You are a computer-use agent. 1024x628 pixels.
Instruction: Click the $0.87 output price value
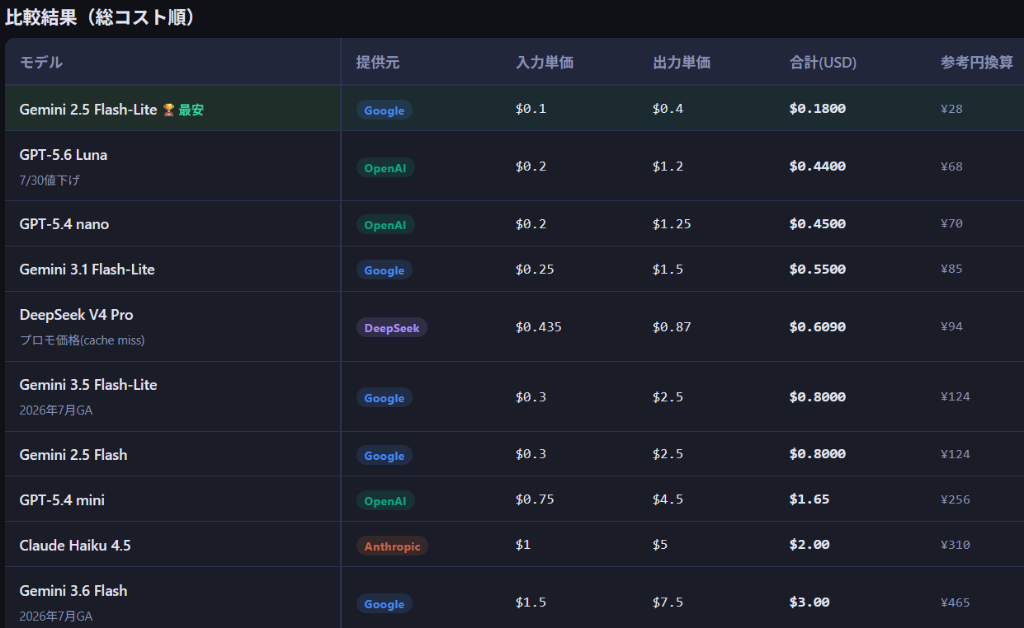(x=671, y=326)
